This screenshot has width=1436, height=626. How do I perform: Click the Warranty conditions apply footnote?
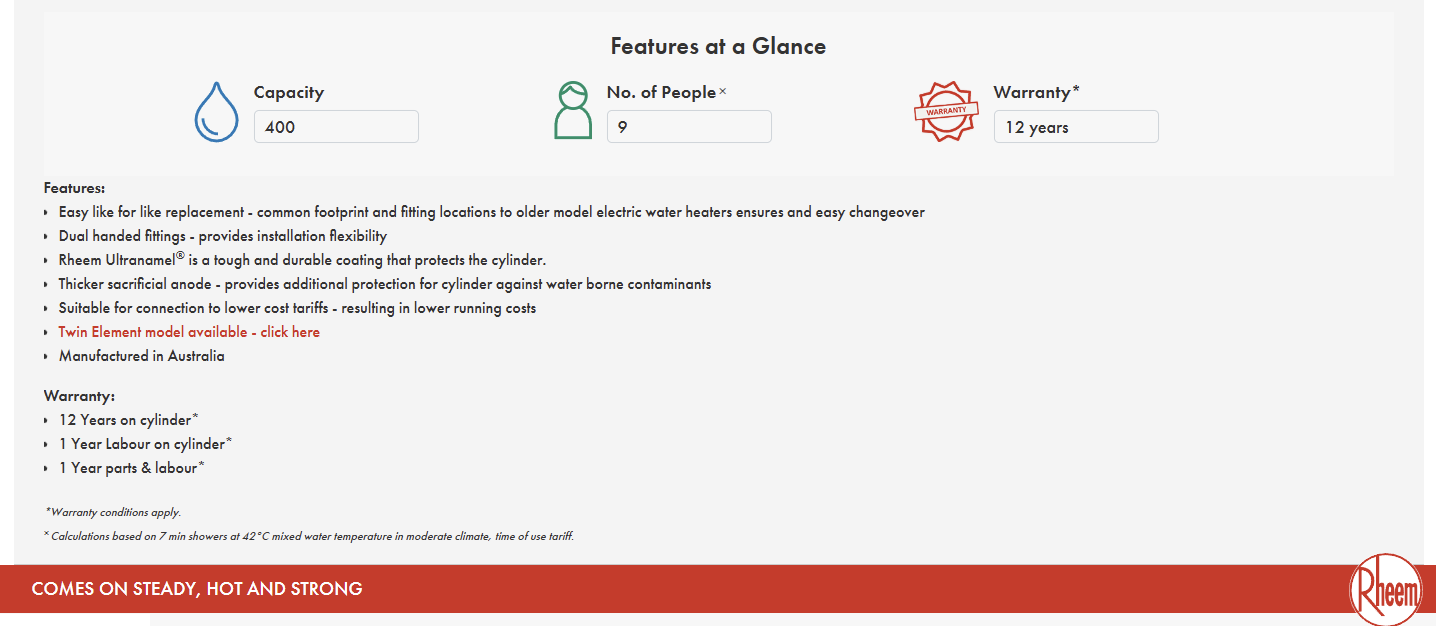click(114, 512)
